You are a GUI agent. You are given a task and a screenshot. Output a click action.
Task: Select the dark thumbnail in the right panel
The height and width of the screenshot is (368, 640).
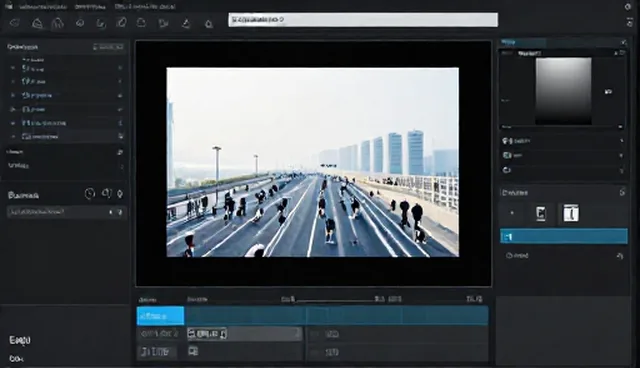[541, 213]
